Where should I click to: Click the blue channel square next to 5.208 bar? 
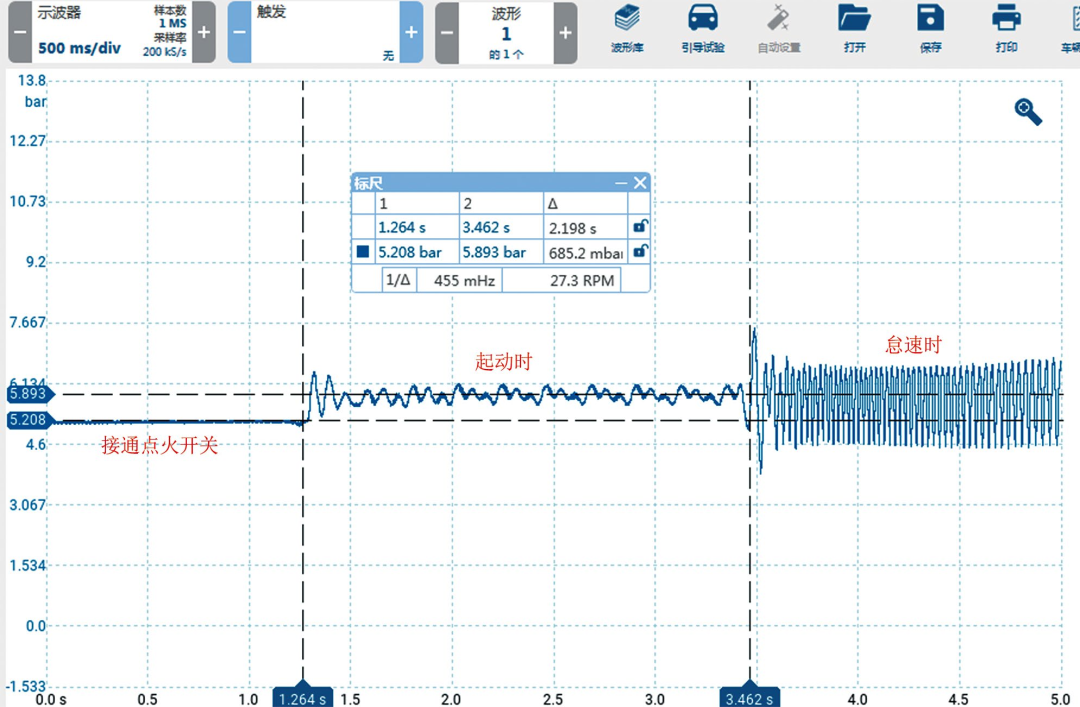click(x=363, y=252)
